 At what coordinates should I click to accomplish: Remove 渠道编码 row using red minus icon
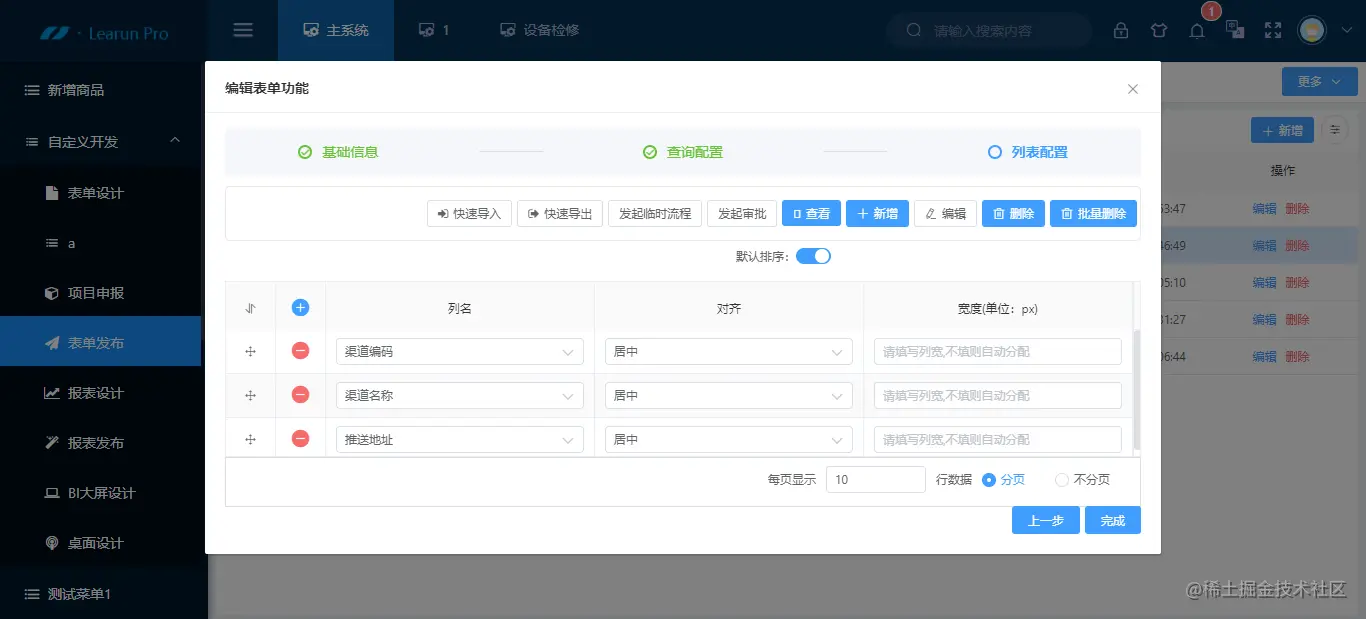pos(299,351)
